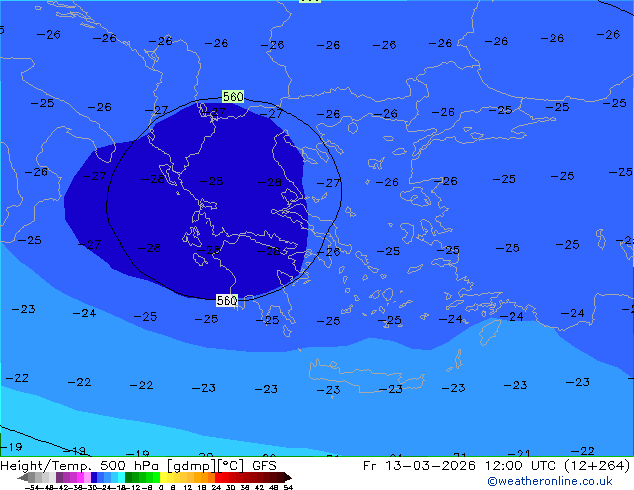Click the 54 value at the legend's right end

pyautogui.click(x=288, y=487)
